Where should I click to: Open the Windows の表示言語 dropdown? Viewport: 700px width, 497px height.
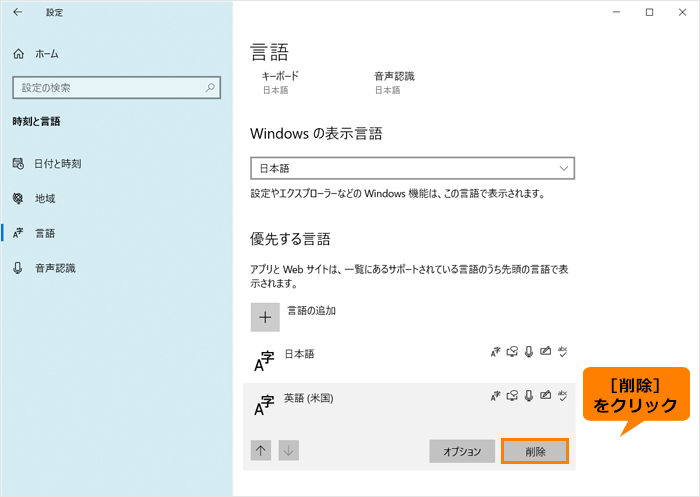click(412, 168)
